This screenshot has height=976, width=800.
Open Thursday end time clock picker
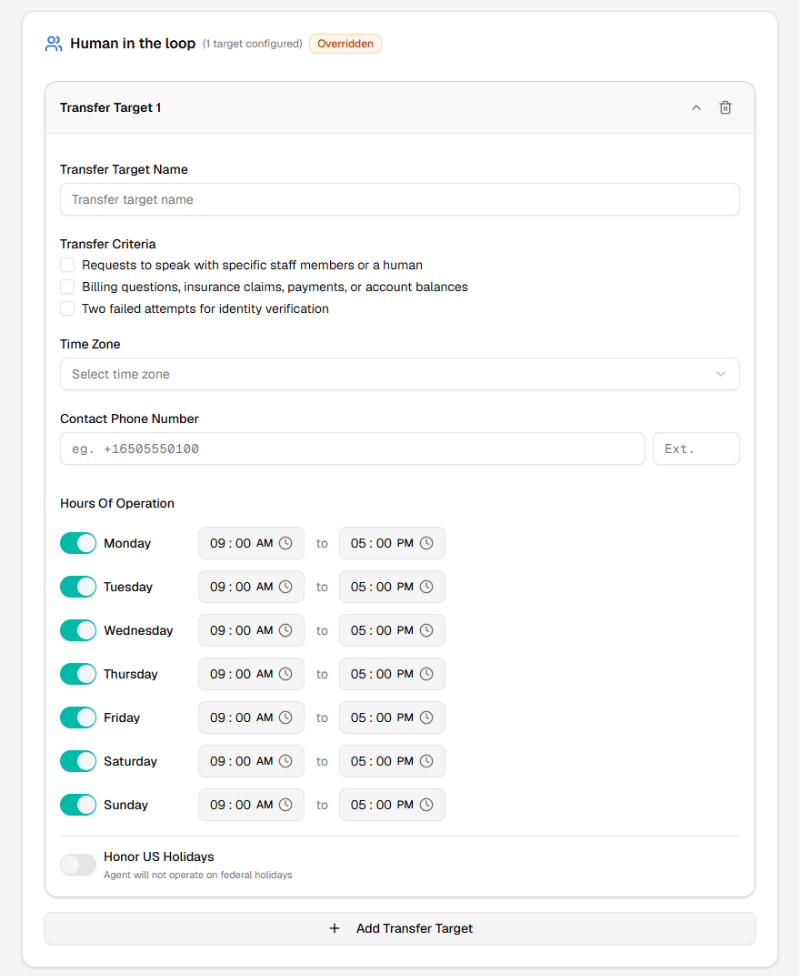pos(426,674)
